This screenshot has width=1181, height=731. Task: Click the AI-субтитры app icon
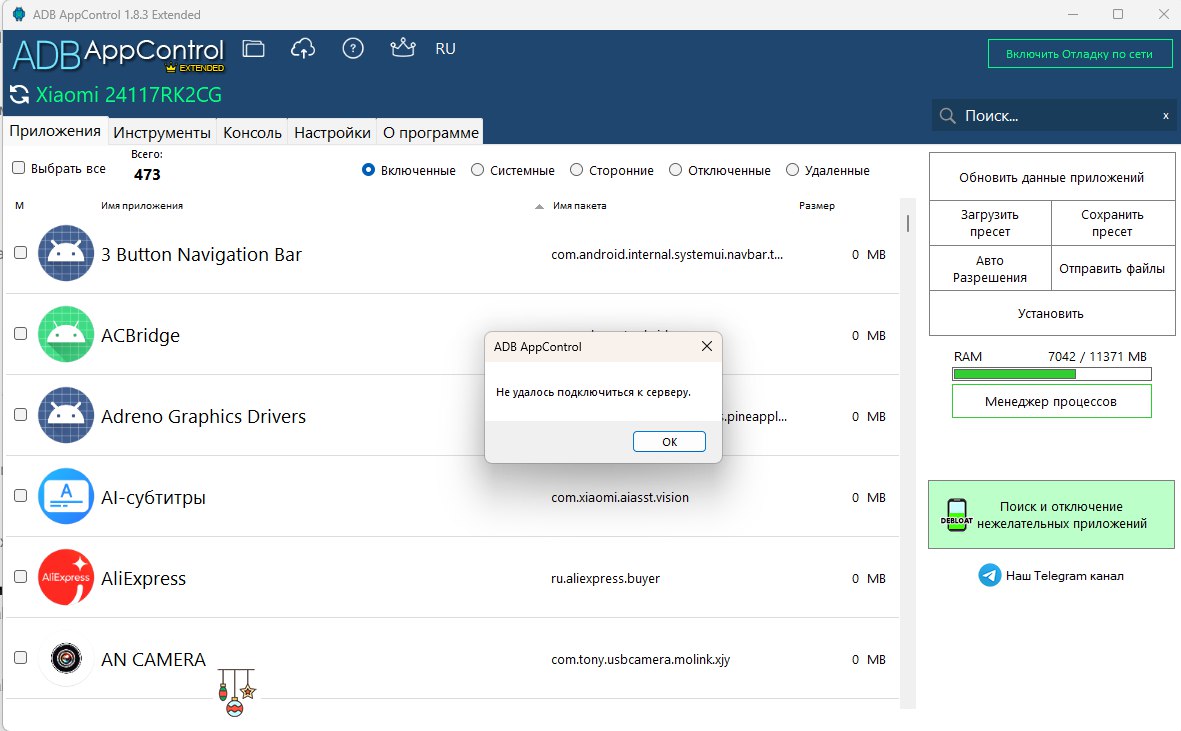click(66, 496)
